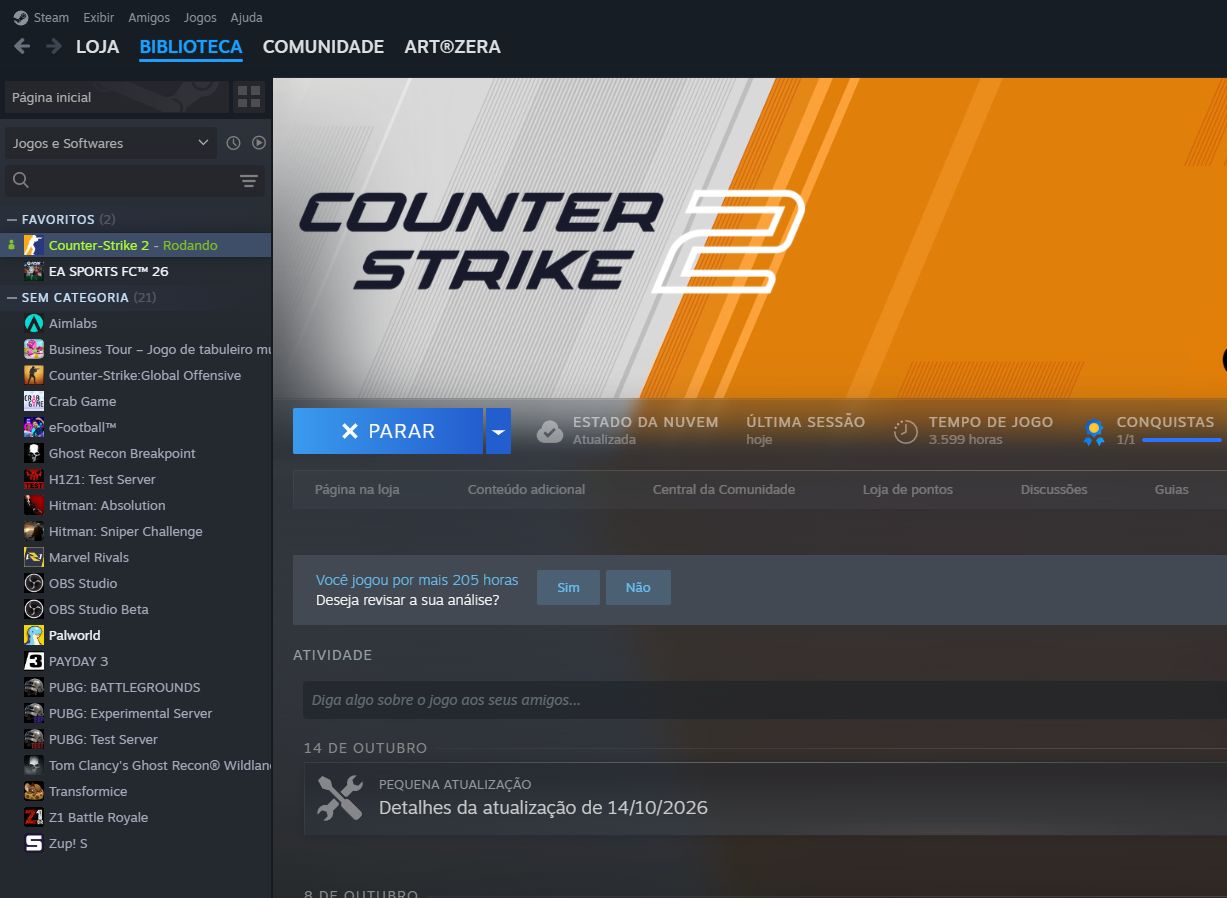The width and height of the screenshot is (1227, 898).
Task: Collapse the SEM CATEGORIA section
Action: [x=12, y=297]
